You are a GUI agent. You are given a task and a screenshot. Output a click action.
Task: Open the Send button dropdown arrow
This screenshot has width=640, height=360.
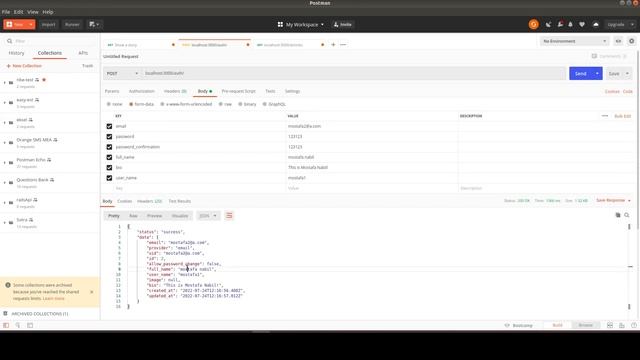tap(597, 73)
